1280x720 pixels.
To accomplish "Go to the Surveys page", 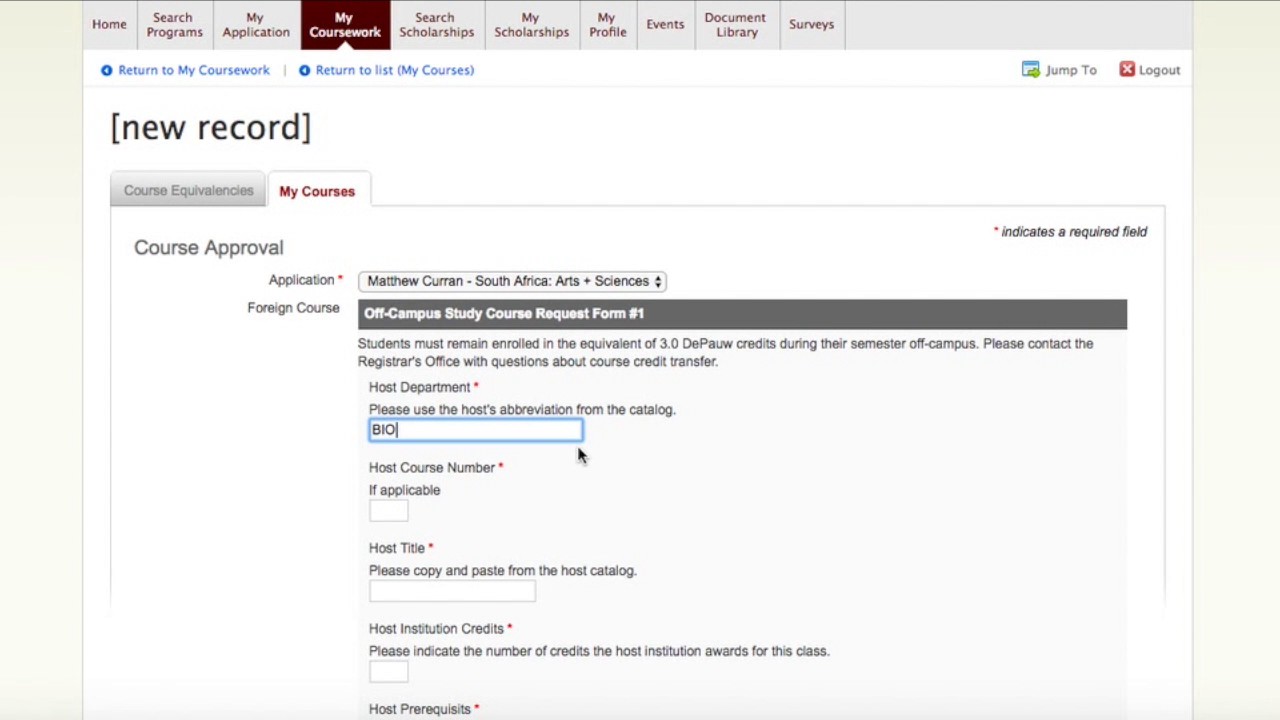I will 811,24.
